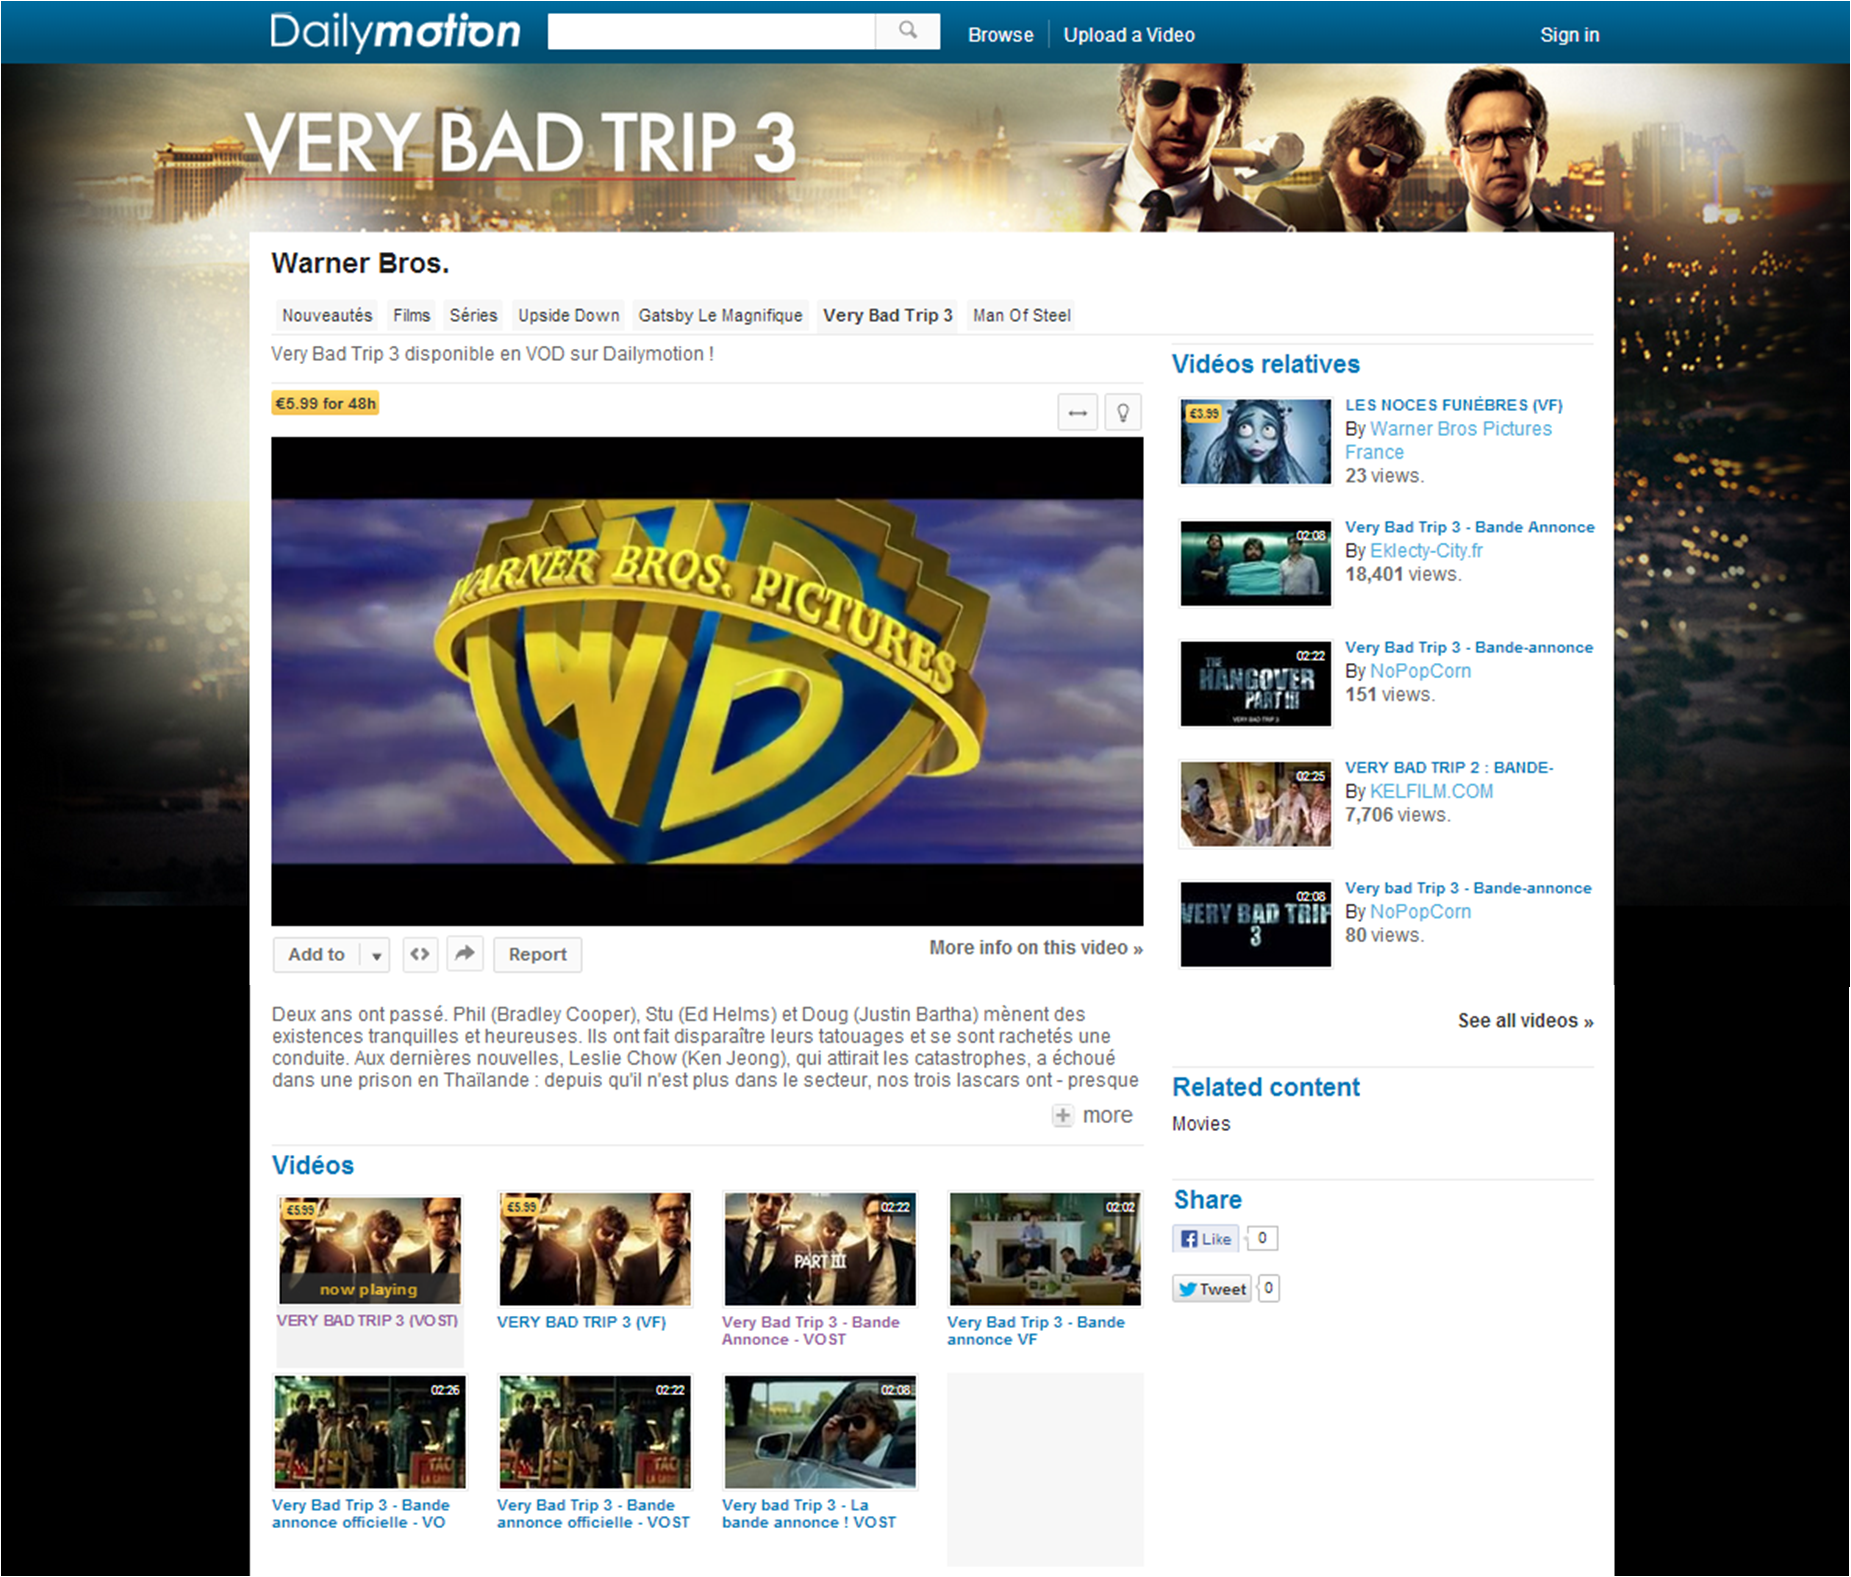Click the Sign in link
Viewport: 1851px width, 1577px height.
pos(1569,34)
